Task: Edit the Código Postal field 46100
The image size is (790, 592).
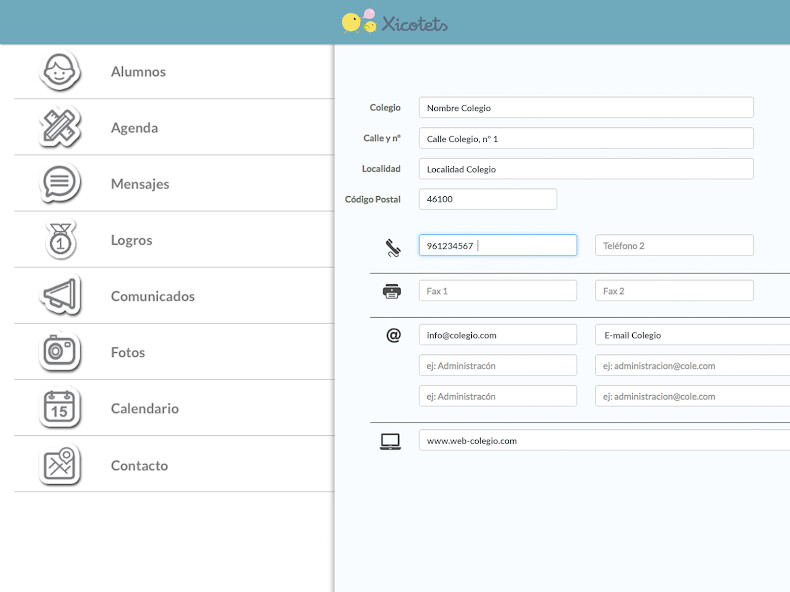Action: [x=488, y=199]
